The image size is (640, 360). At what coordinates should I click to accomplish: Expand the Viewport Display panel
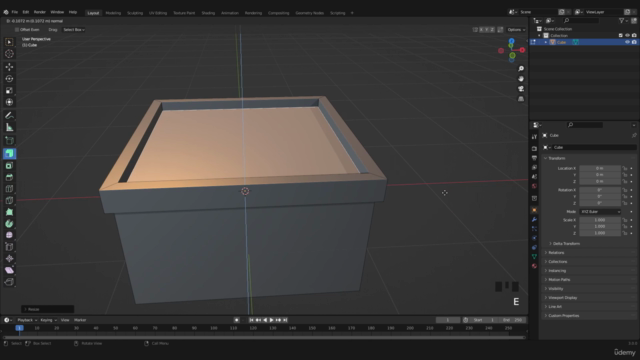click(x=562, y=298)
